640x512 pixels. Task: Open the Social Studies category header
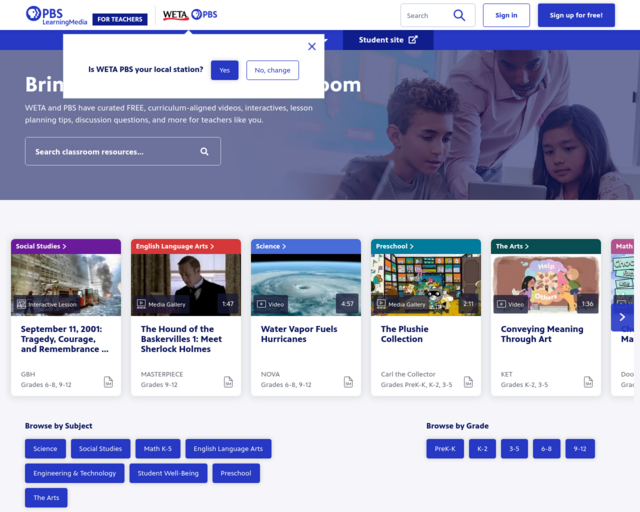point(66,246)
